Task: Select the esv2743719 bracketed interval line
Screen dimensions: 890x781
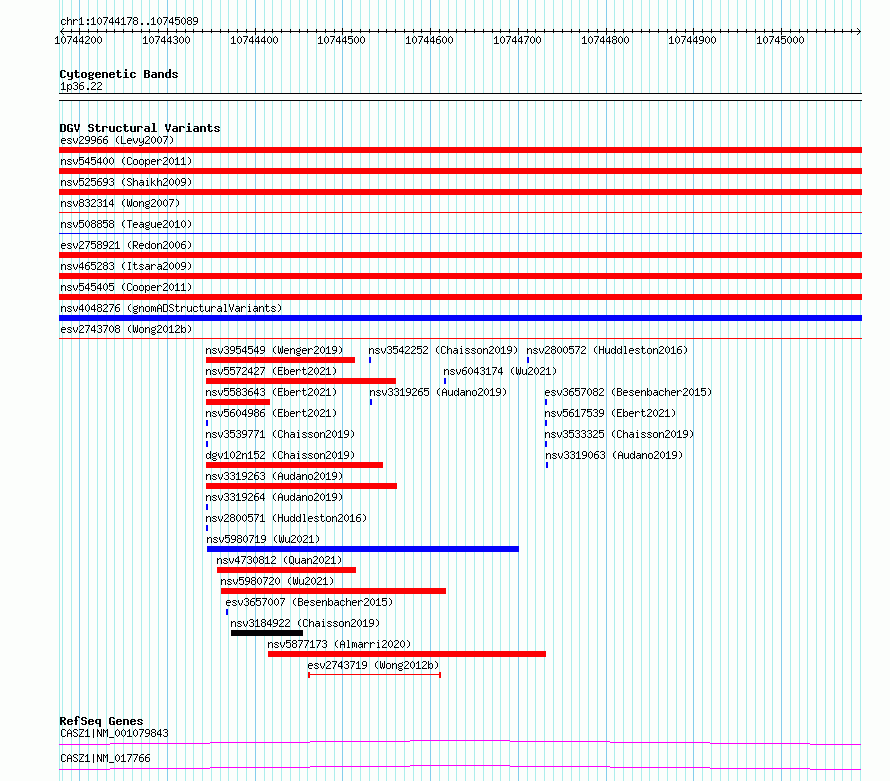Action: 375,675
